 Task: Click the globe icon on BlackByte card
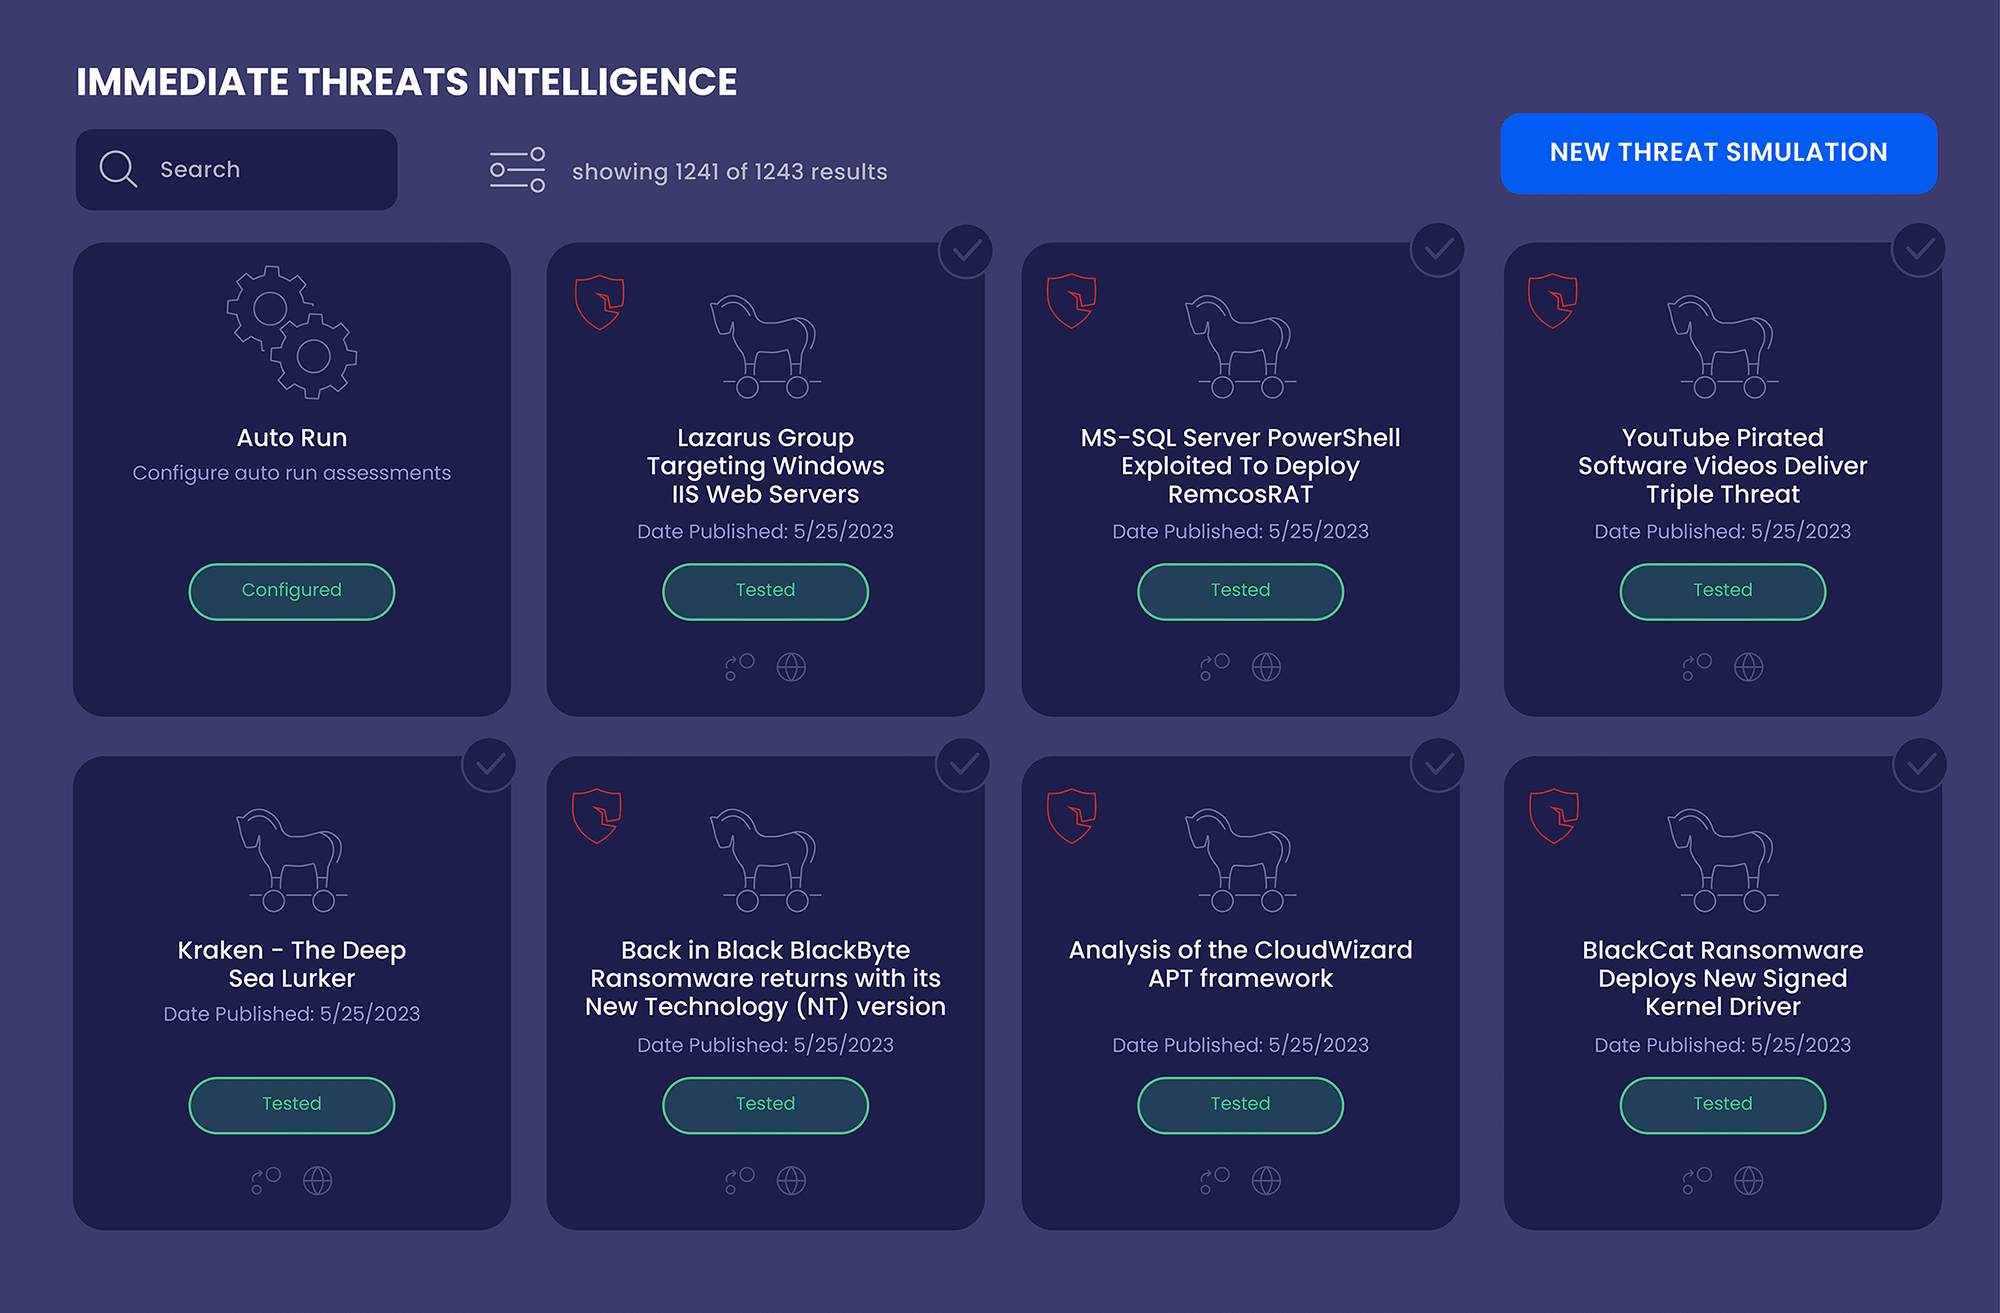coord(791,1181)
